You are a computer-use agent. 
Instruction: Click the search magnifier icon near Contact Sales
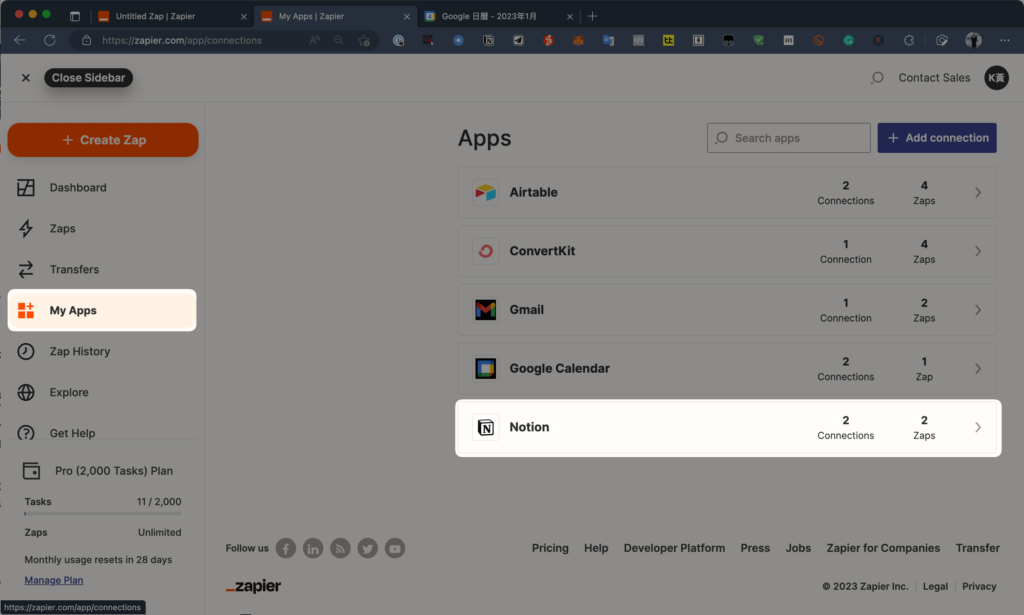click(877, 78)
